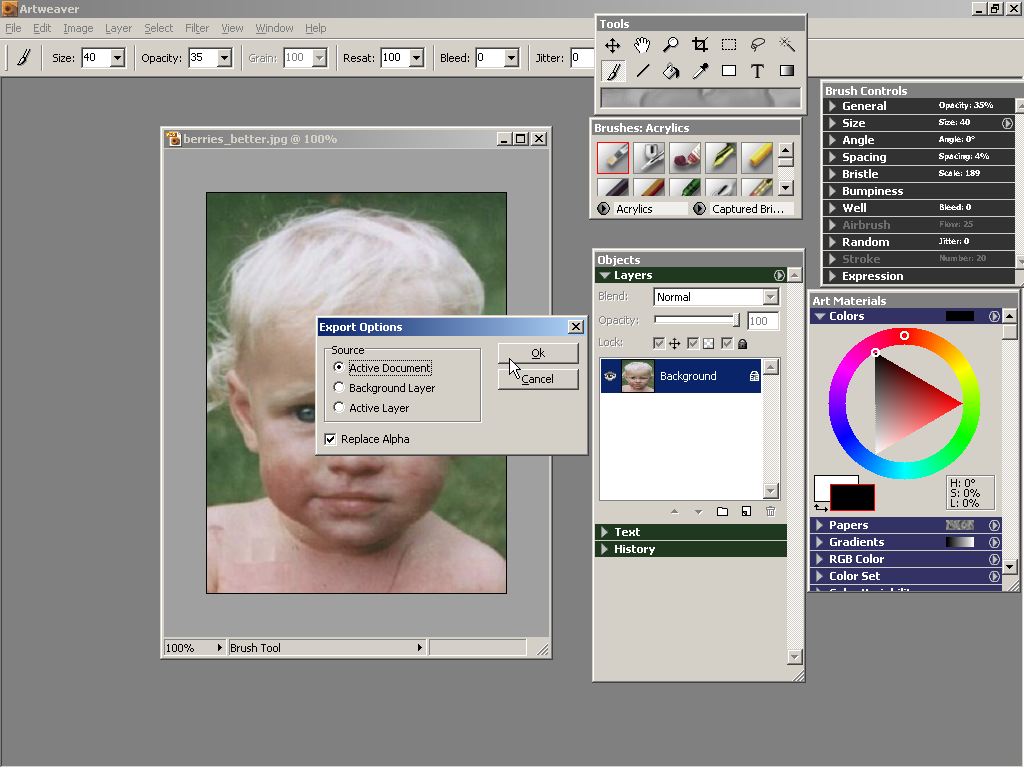This screenshot has width=1024, height=768.
Task: Select the Background Layer radio option
Action: [340, 388]
